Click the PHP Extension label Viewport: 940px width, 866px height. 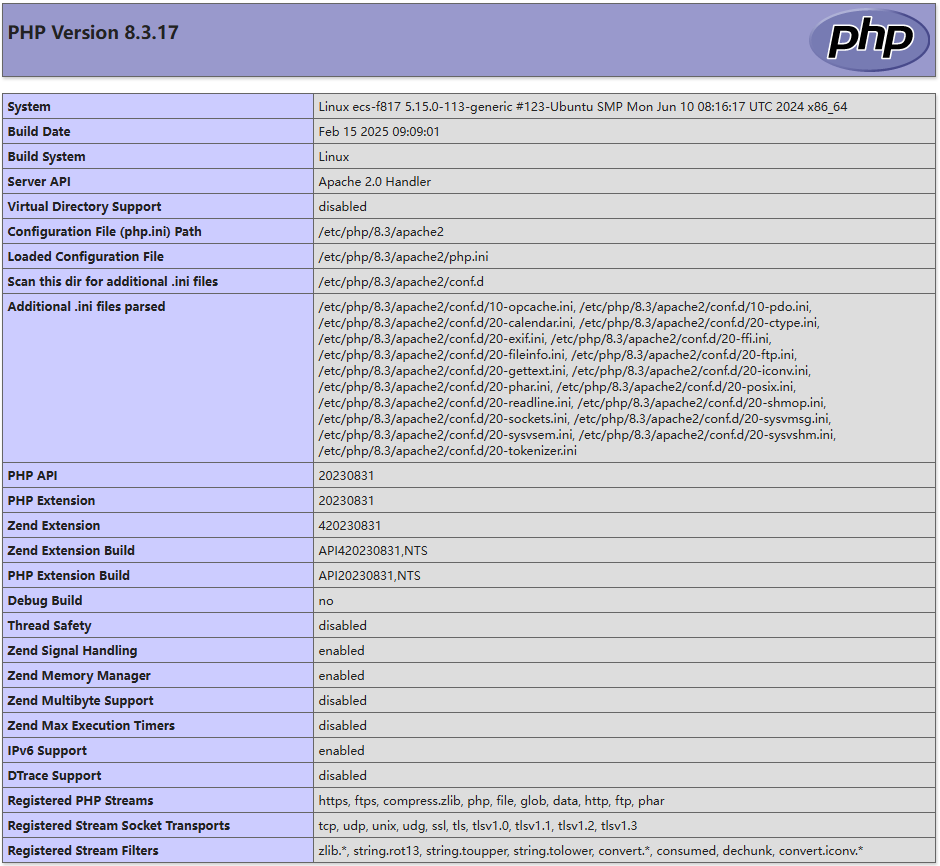52,501
